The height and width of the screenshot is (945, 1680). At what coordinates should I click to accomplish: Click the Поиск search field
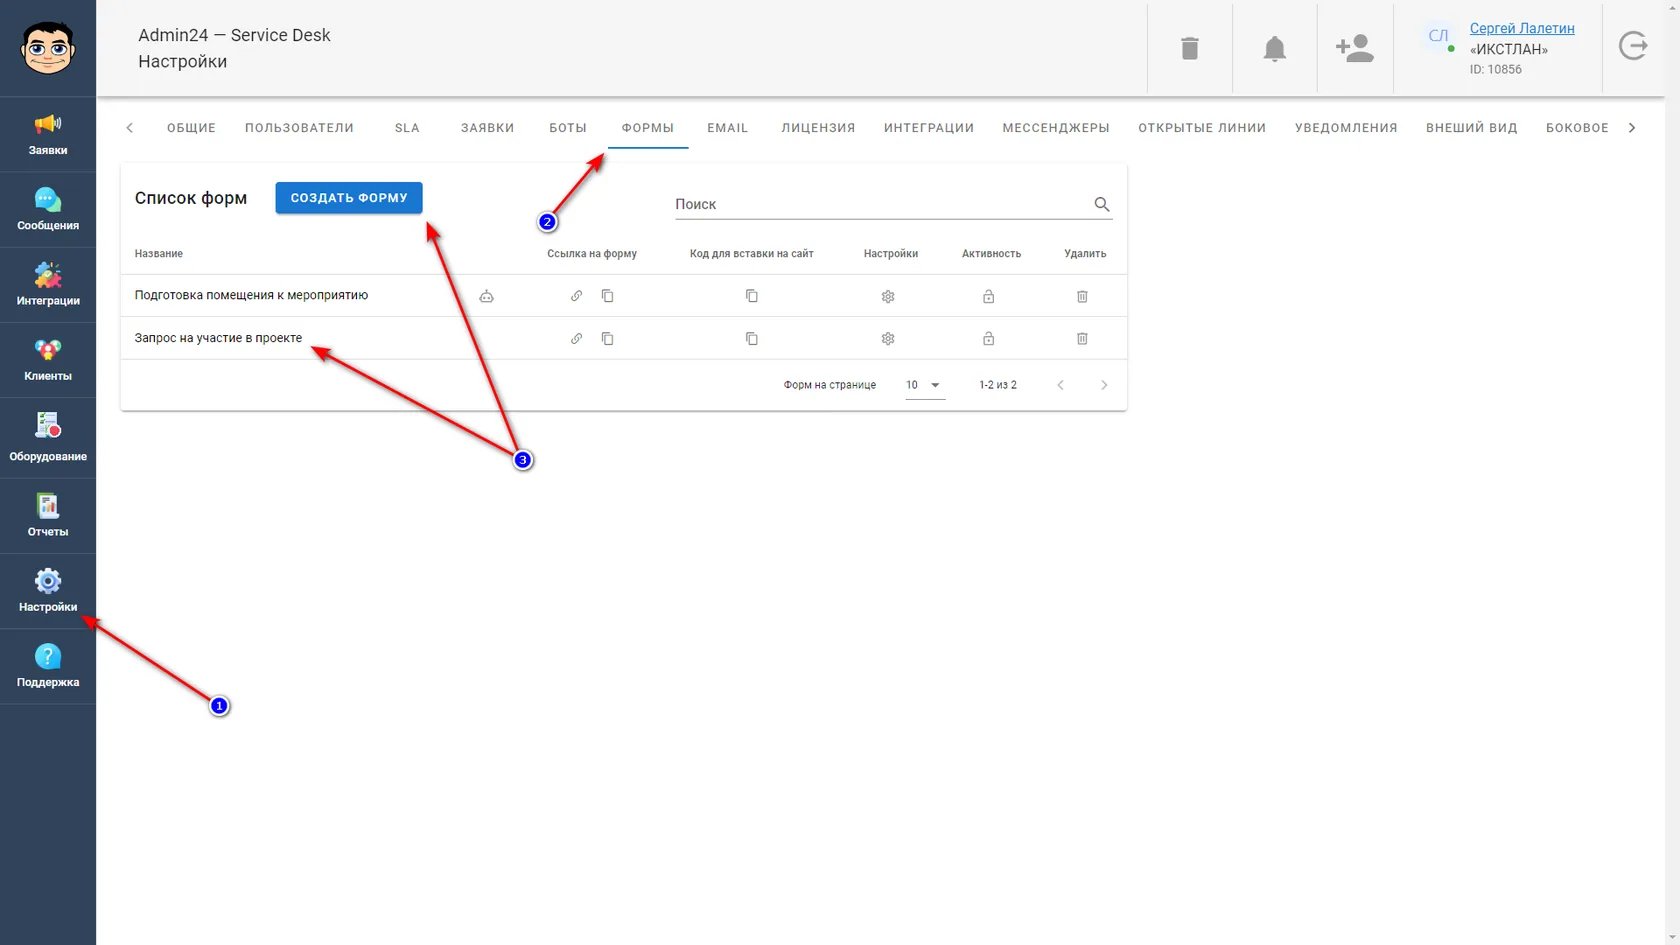882,204
